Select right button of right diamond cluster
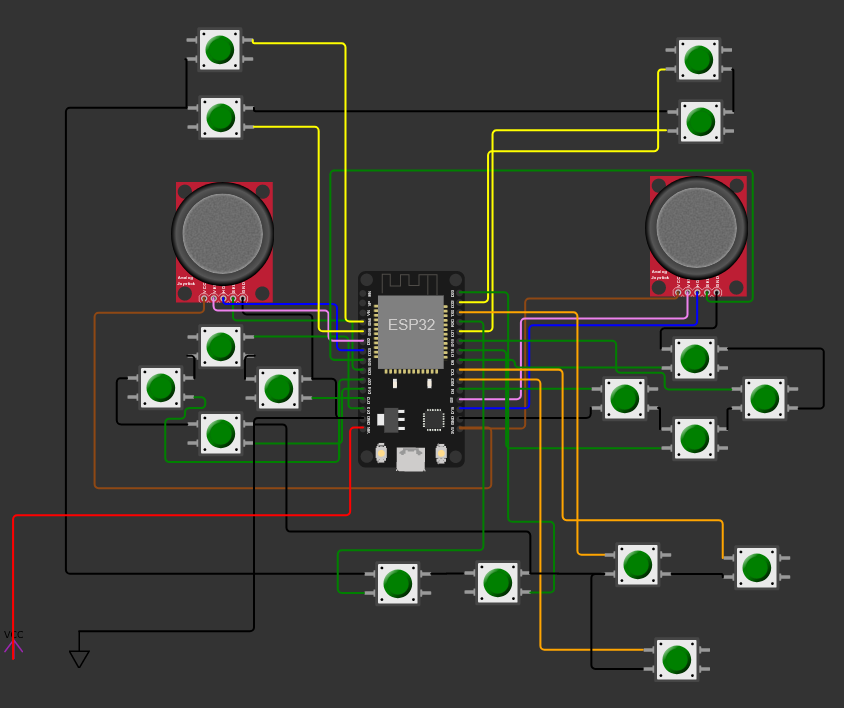This screenshot has height=708, width=844. (764, 398)
